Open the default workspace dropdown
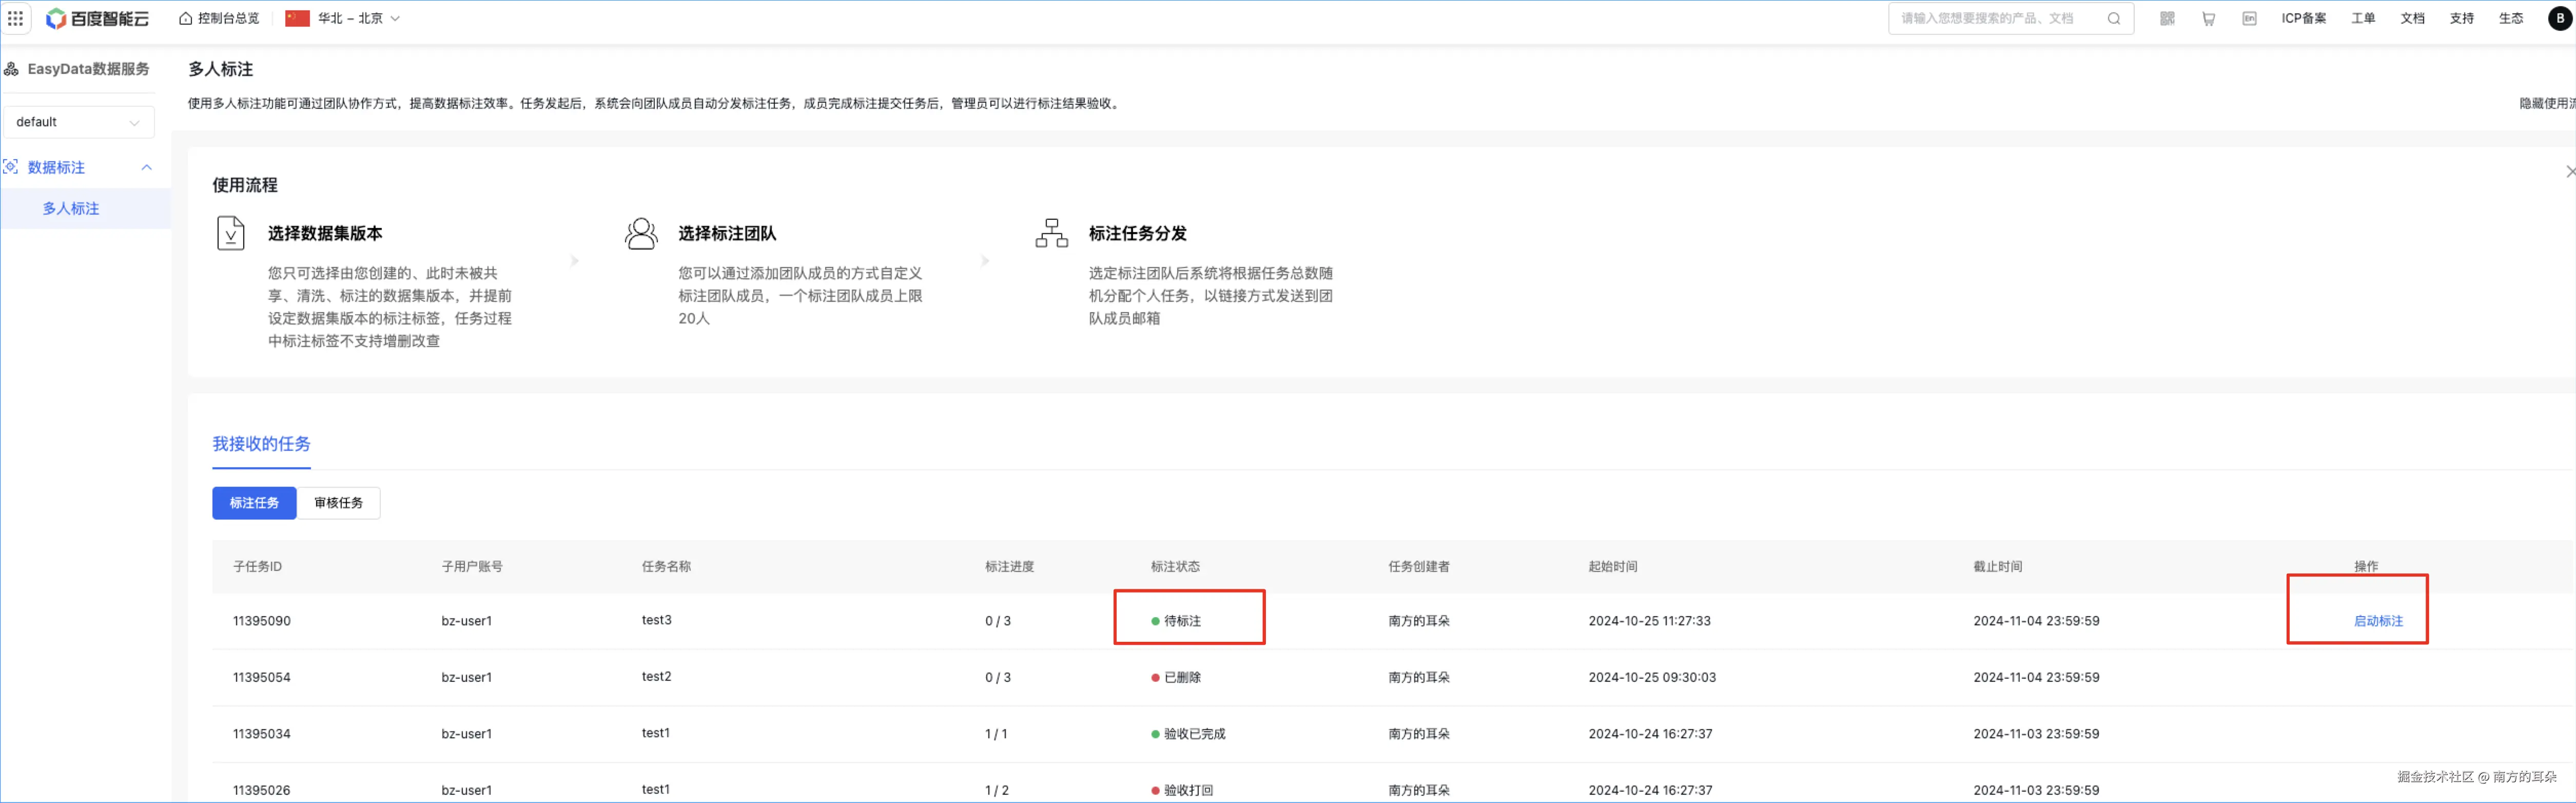This screenshot has width=2576, height=803. (x=78, y=122)
